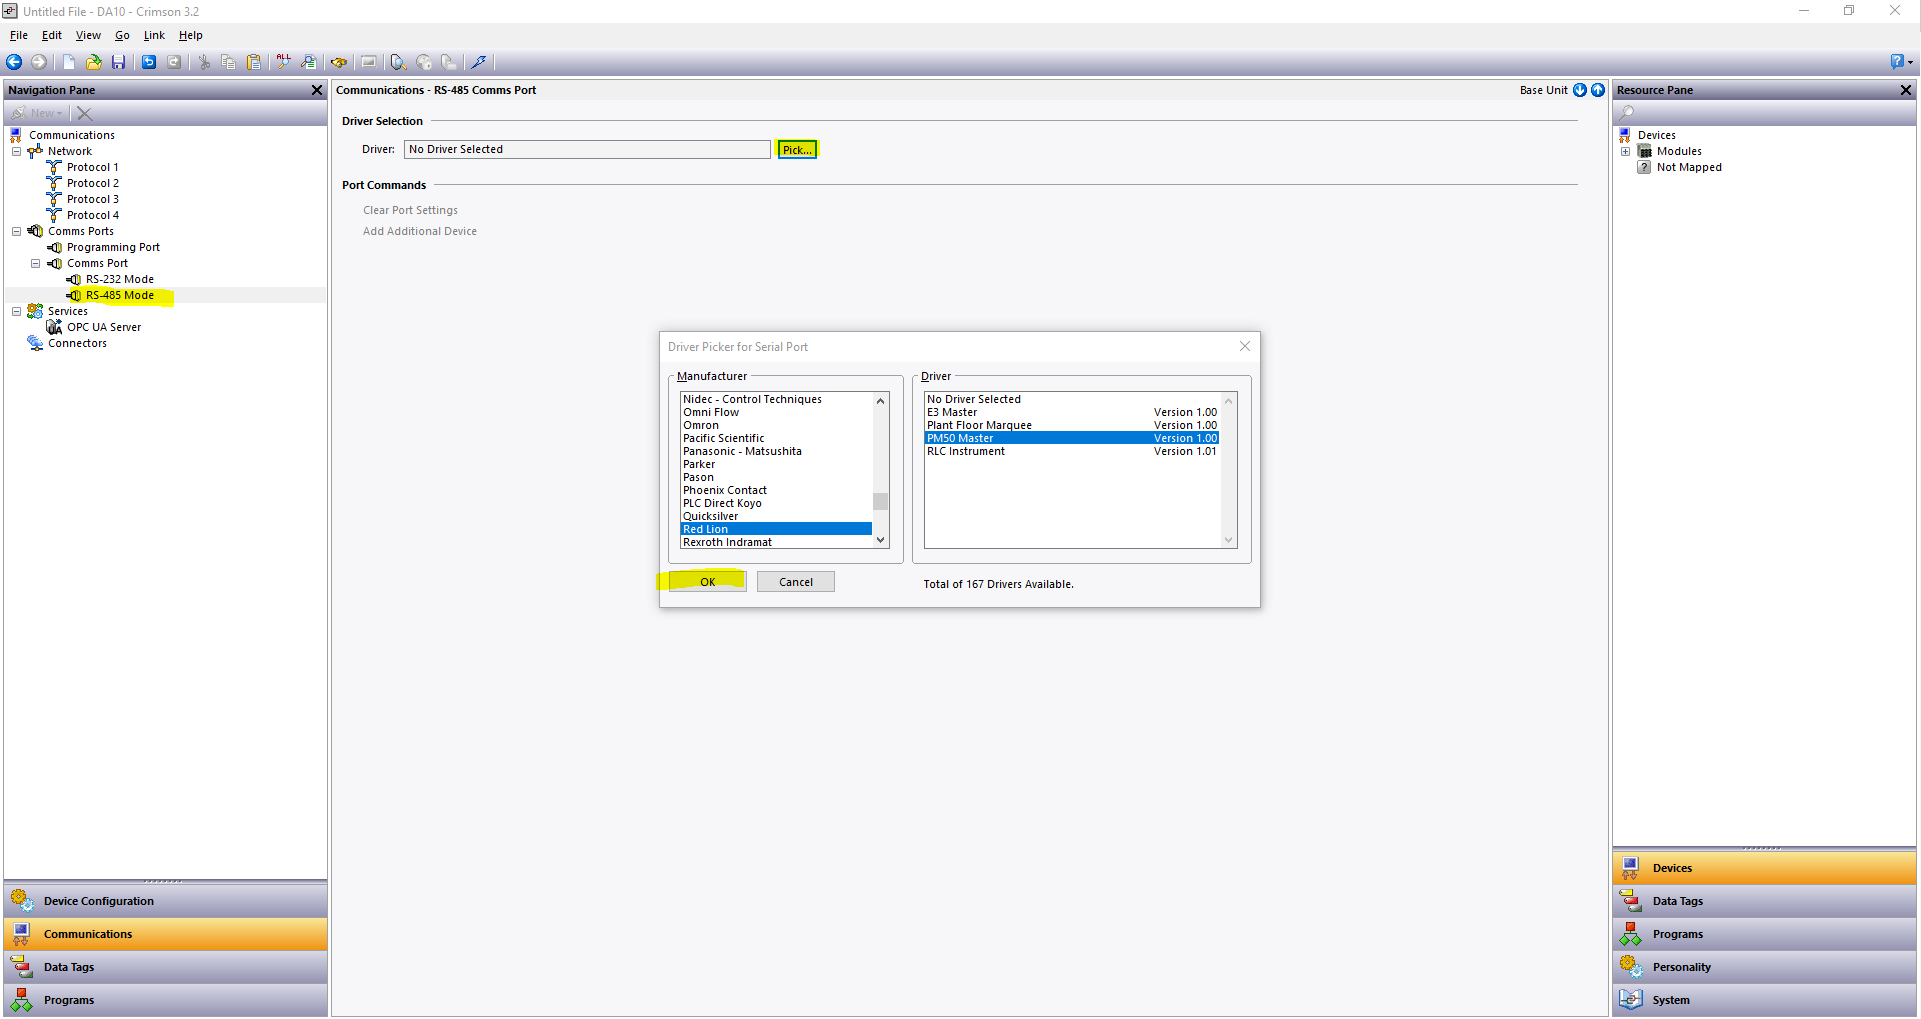This screenshot has height=1019, width=1921.
Task: Select Rexroth Indramat manufacturer
Action: point(777,542)
